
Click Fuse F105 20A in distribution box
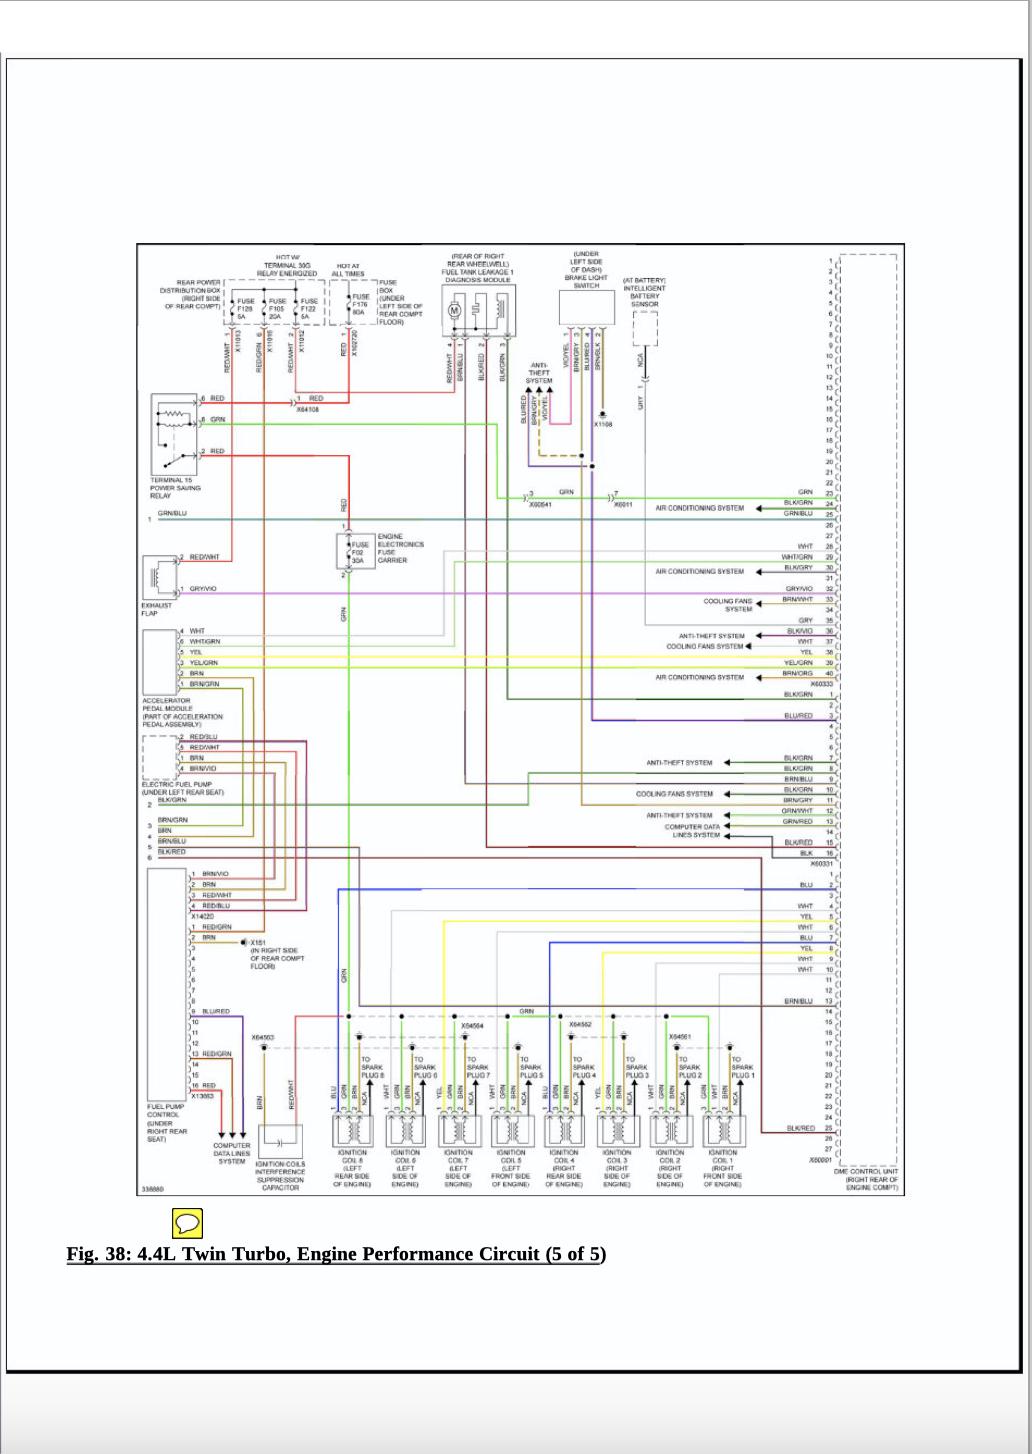click(276, 307)
